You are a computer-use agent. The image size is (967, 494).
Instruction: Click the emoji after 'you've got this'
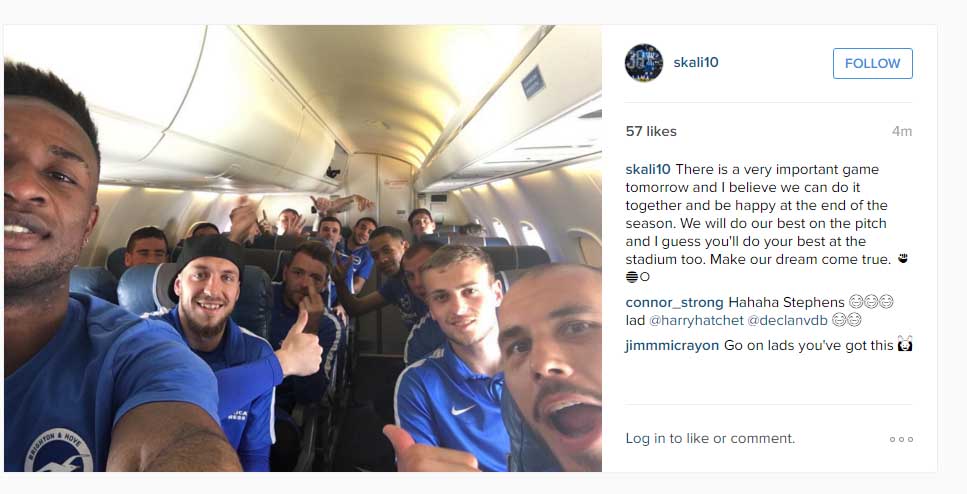905,344
